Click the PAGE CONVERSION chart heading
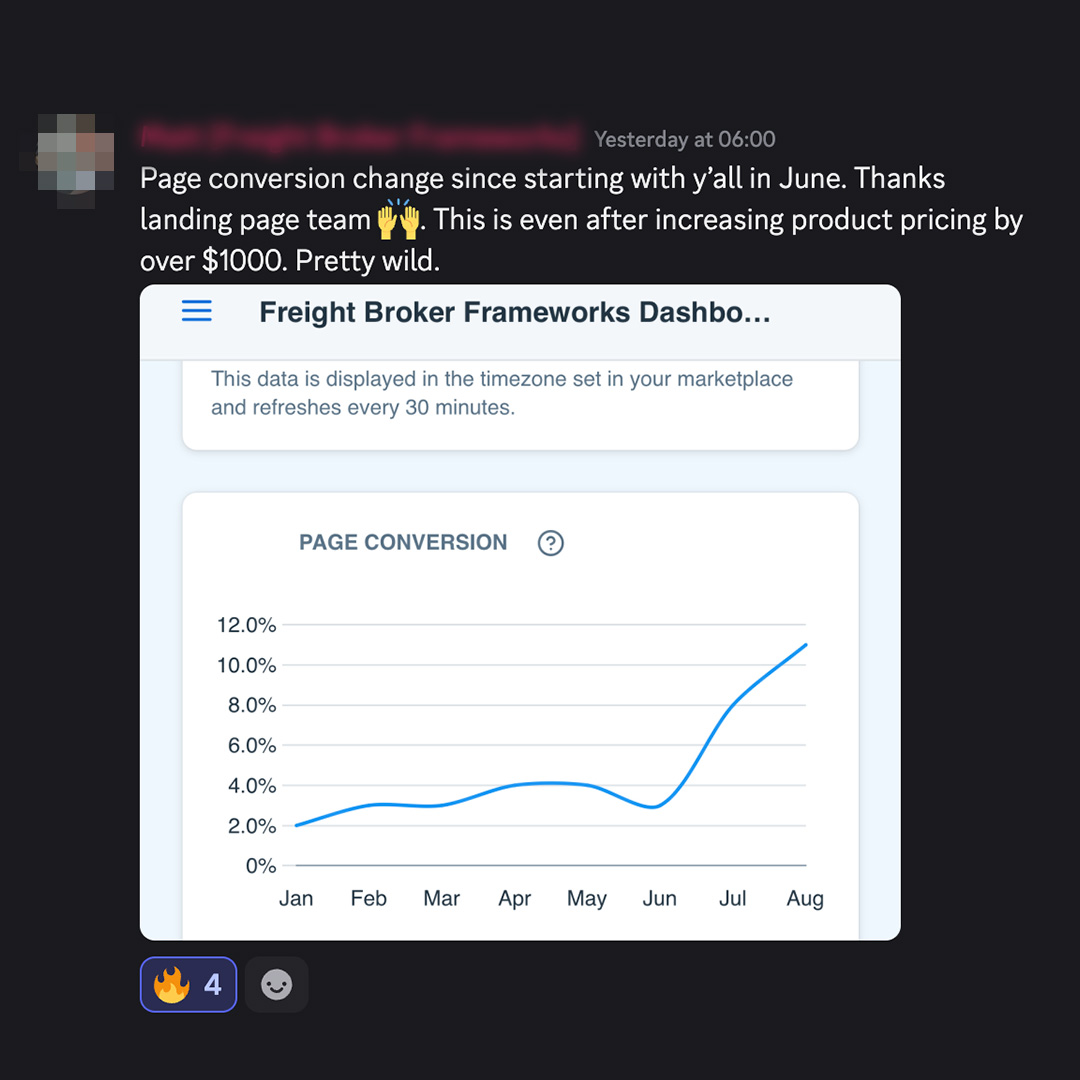 (x=403, y=542)
